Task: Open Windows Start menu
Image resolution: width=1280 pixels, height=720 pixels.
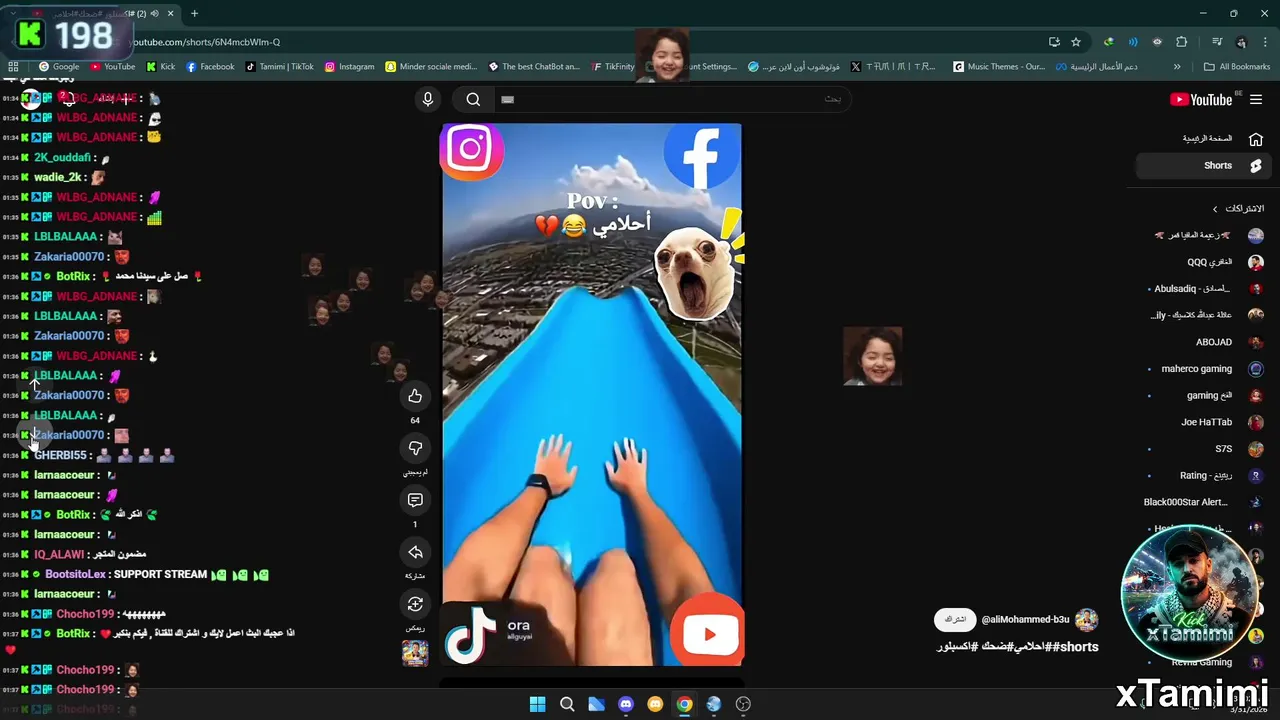Action: [537, 704]
